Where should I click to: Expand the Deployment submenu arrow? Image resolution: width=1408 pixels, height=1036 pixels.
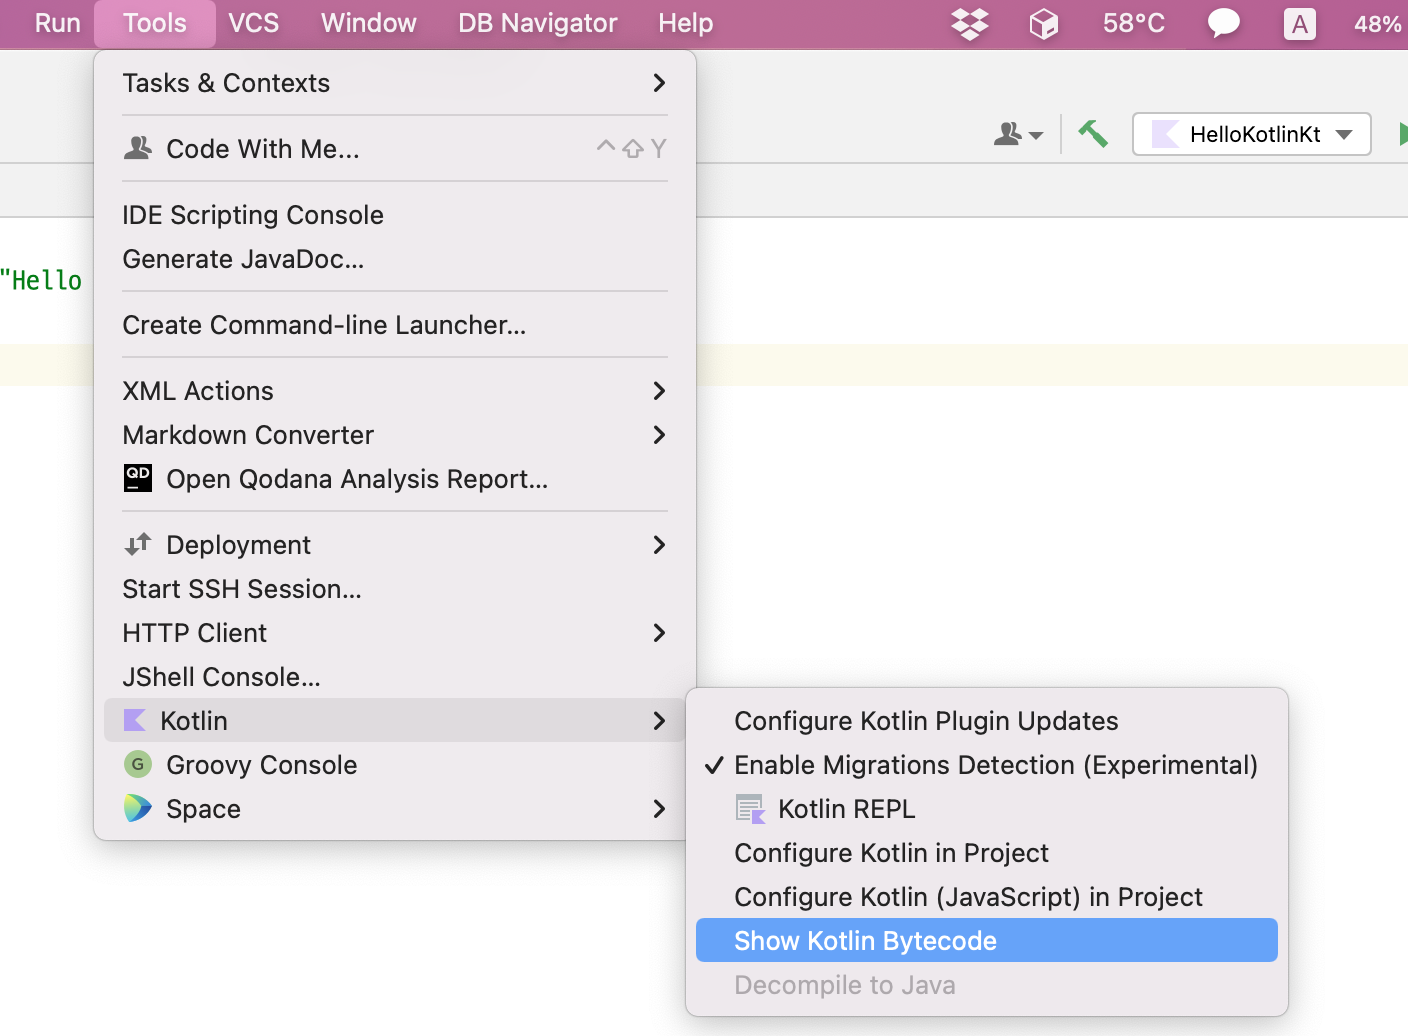click(x=659, y=545)
